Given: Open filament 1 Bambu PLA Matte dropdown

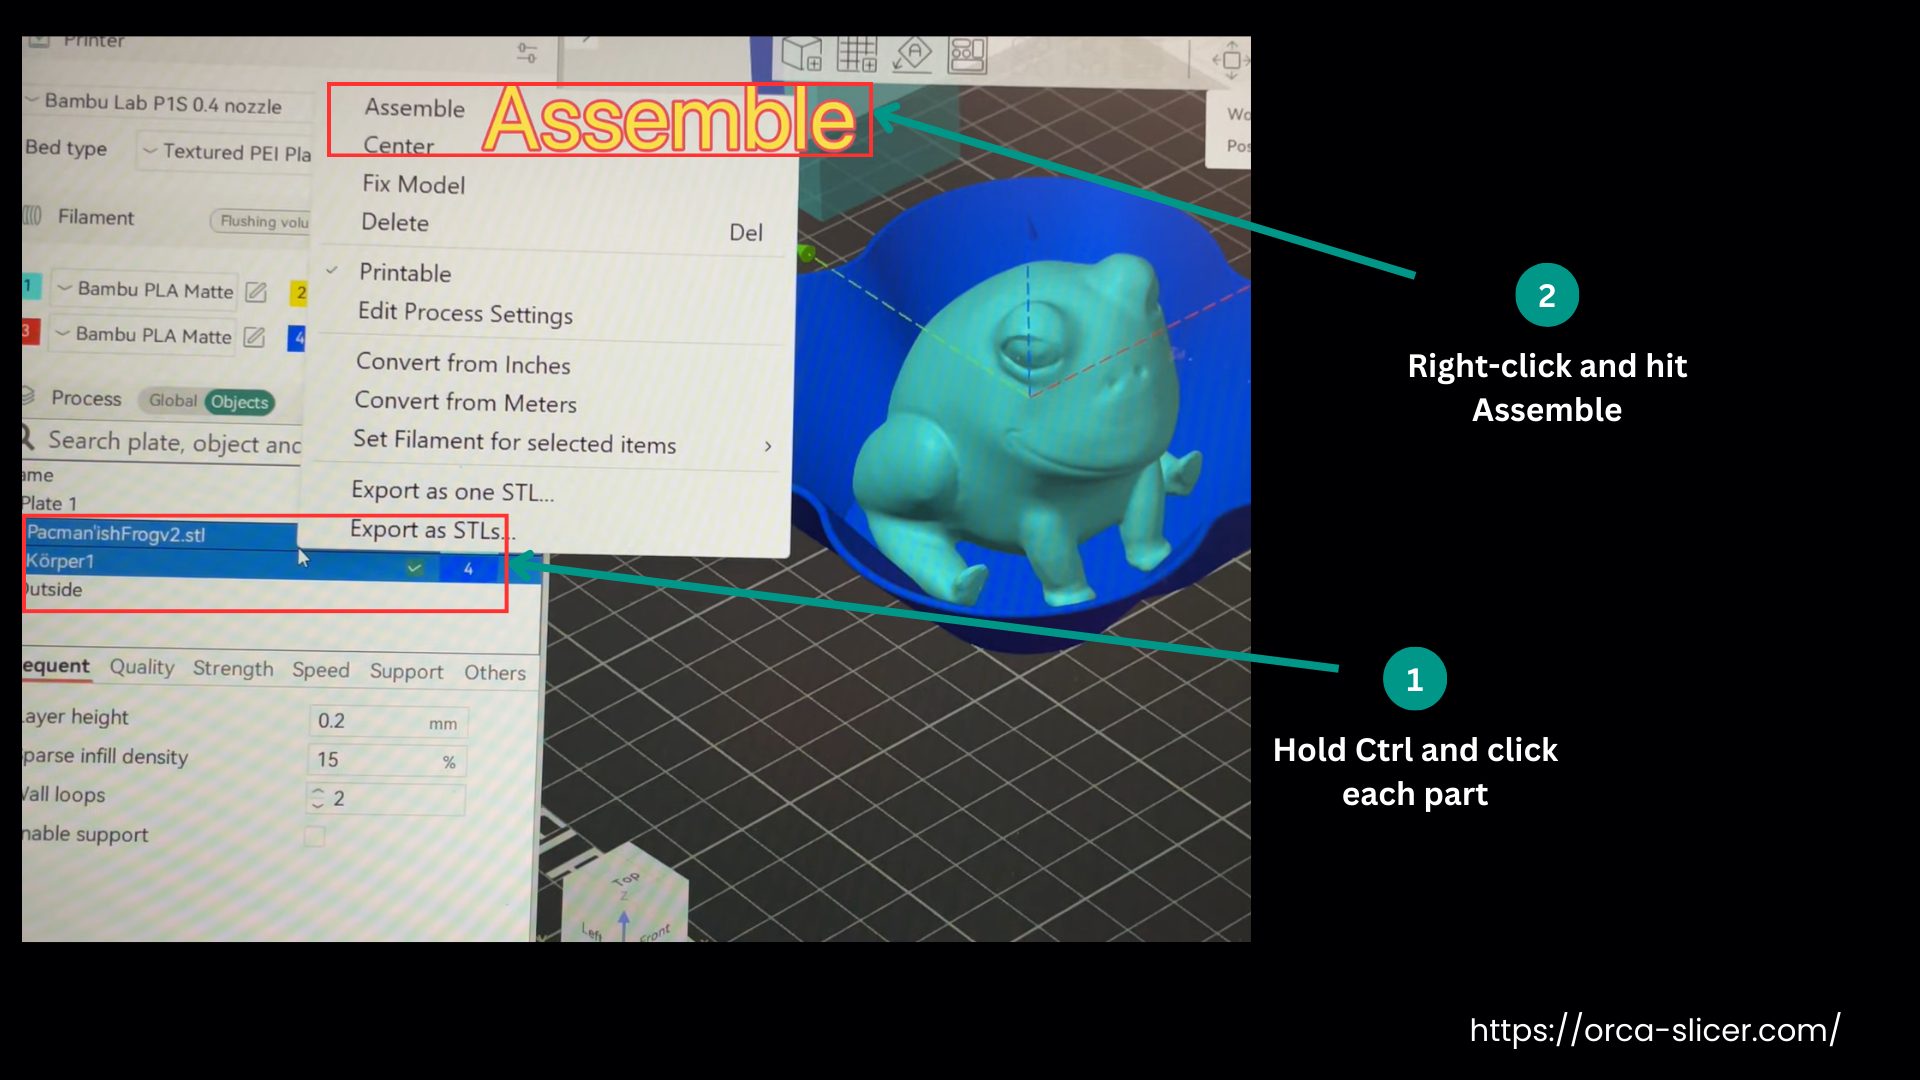Looking at the screenshot, I should coord(145,290).
